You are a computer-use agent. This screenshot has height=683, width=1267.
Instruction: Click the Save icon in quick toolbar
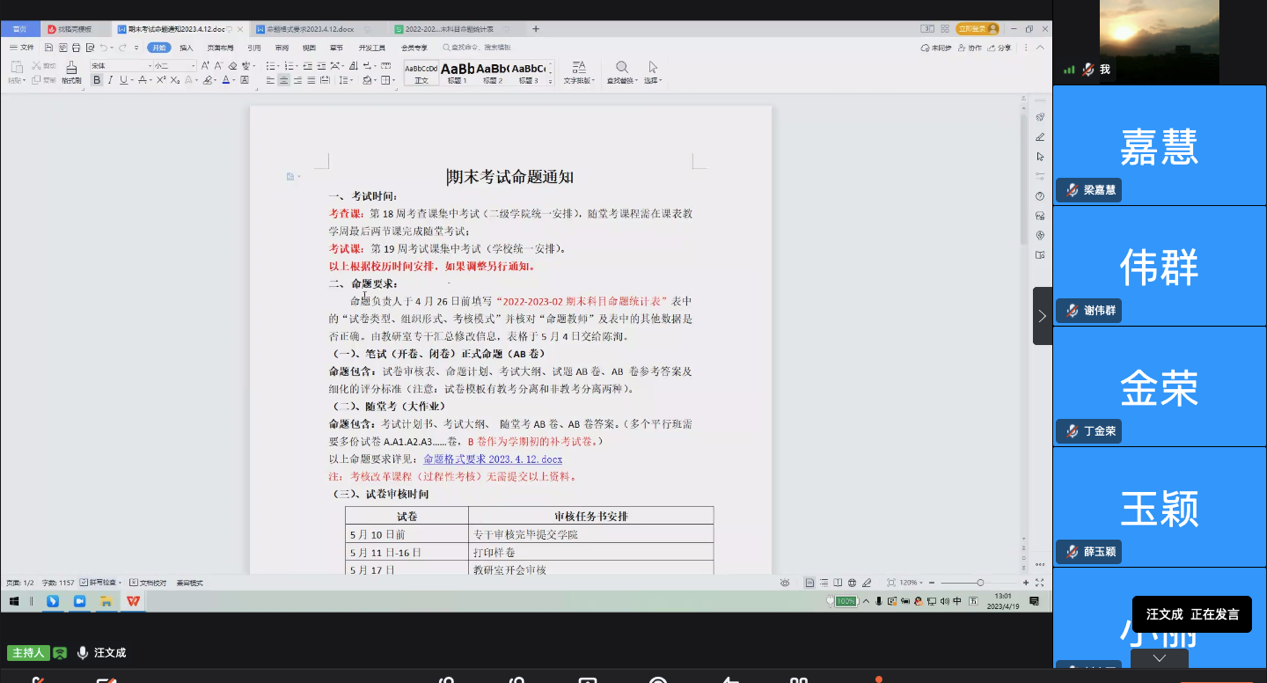[48, 47]
